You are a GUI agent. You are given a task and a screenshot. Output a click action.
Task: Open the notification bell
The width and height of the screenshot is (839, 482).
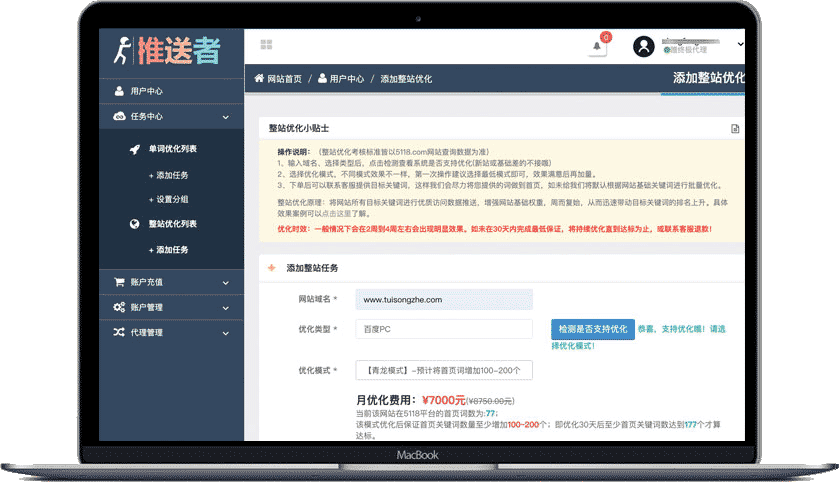coord(597,47)
